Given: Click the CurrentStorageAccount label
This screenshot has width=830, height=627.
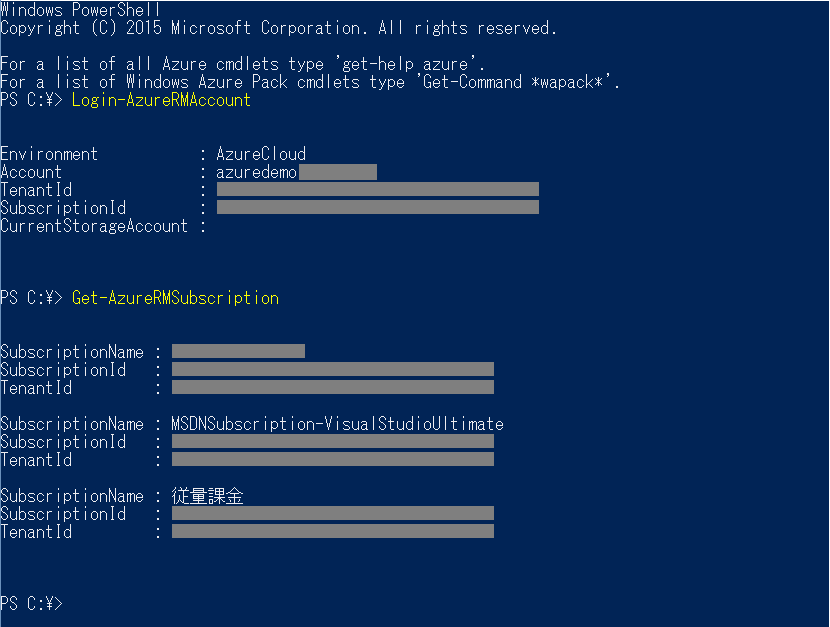Looking at the screenshot, I should tap(94, 226).
